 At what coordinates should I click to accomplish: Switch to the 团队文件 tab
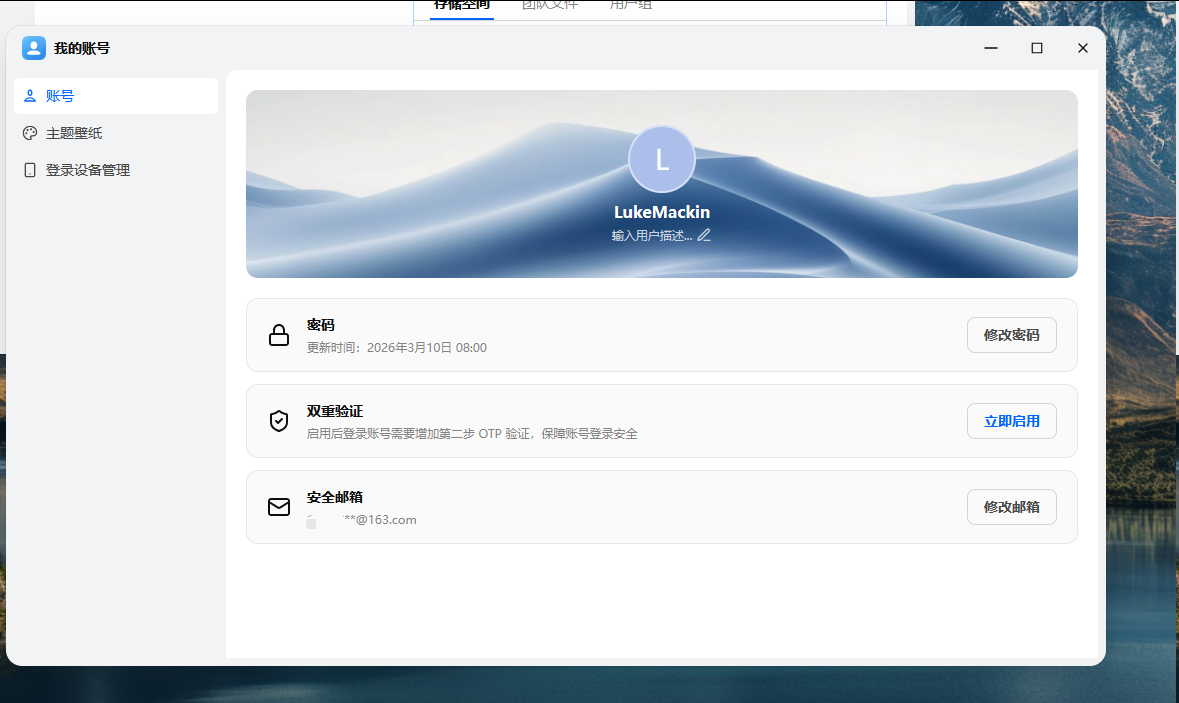(550, 5)
